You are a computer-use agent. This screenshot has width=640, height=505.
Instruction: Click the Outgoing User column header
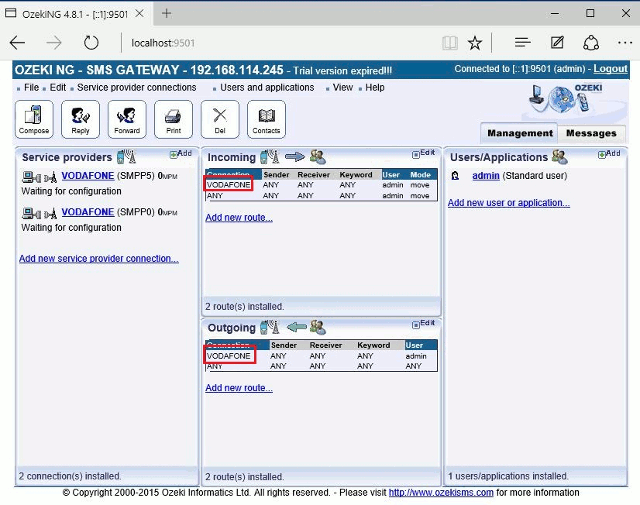pos(414,345)
